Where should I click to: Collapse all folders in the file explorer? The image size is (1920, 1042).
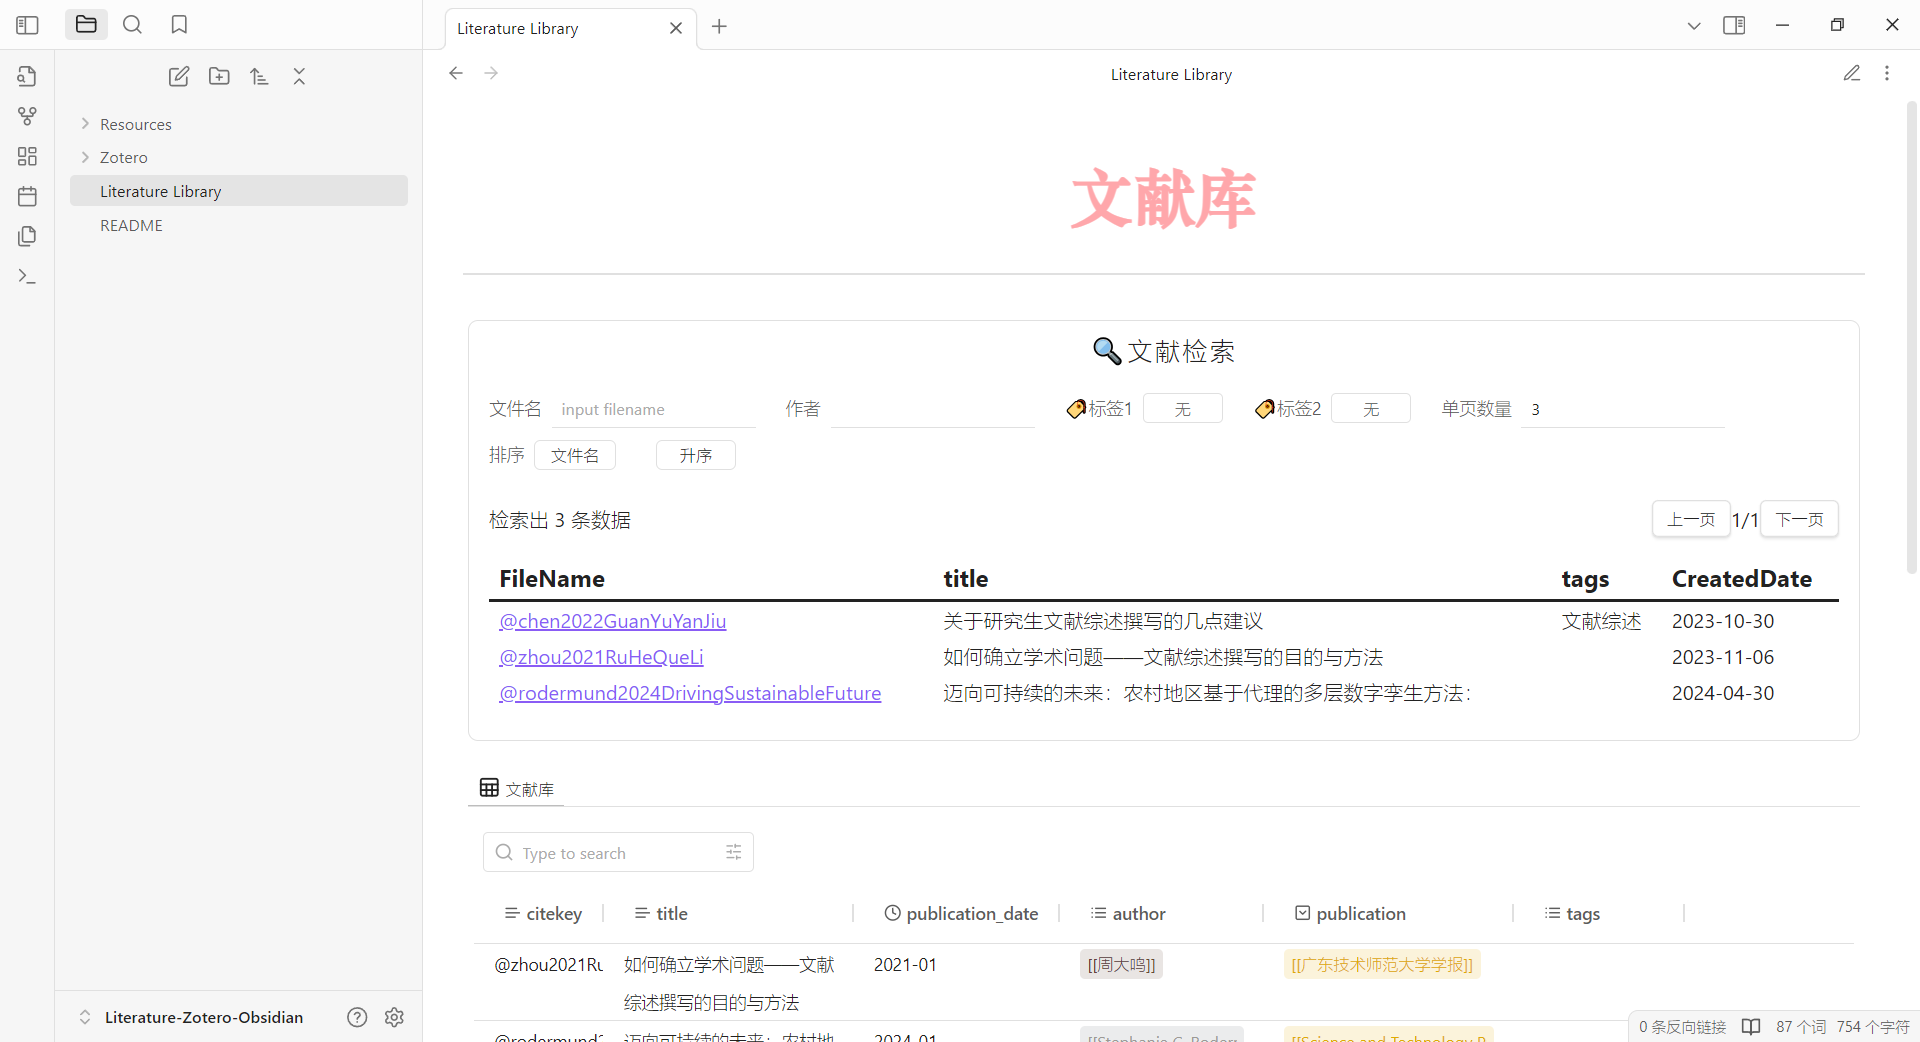click(x=299, y=76)
